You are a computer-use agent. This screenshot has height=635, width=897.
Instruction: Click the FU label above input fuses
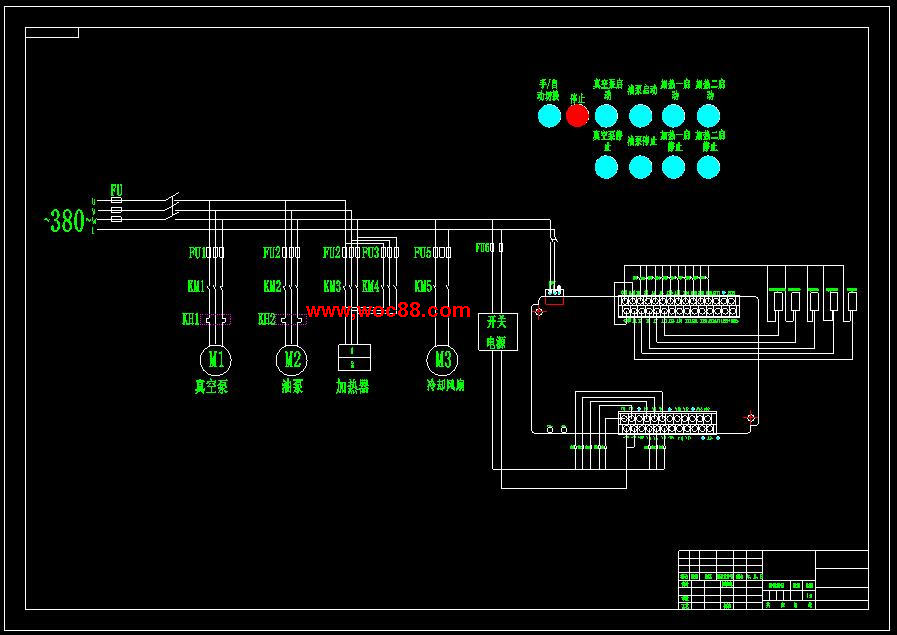point(116,190)
